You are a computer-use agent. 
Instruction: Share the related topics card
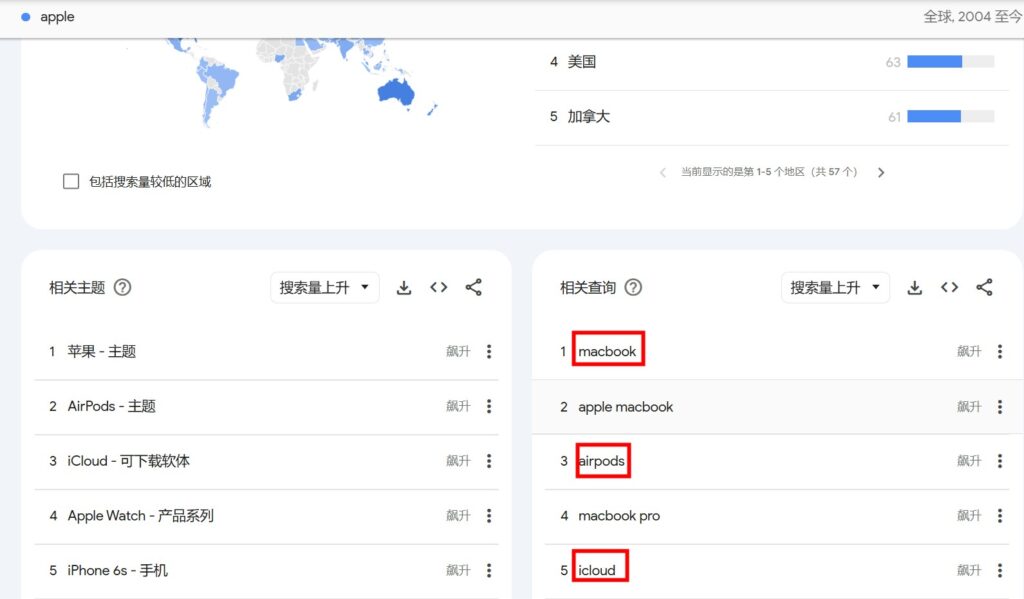[x=473, y=287]
